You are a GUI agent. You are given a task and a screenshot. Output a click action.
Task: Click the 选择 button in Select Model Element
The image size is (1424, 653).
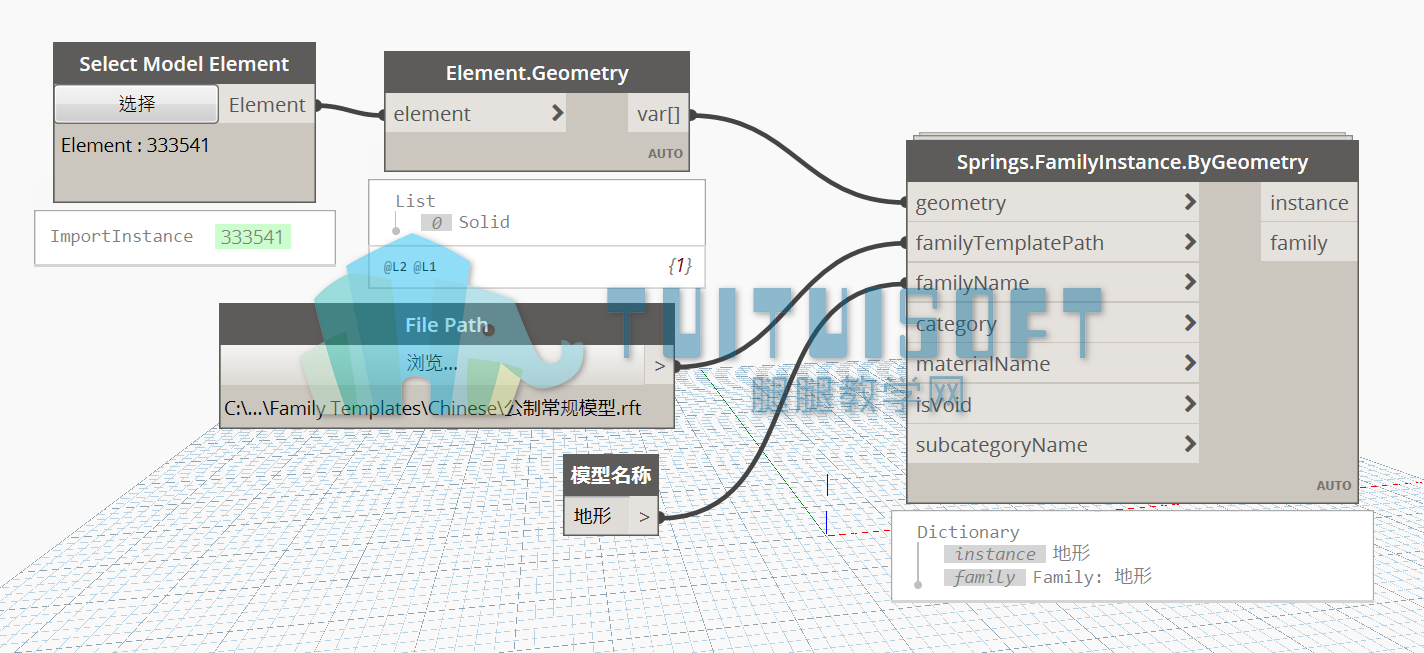pyautogui.click(x=136, y=104)
